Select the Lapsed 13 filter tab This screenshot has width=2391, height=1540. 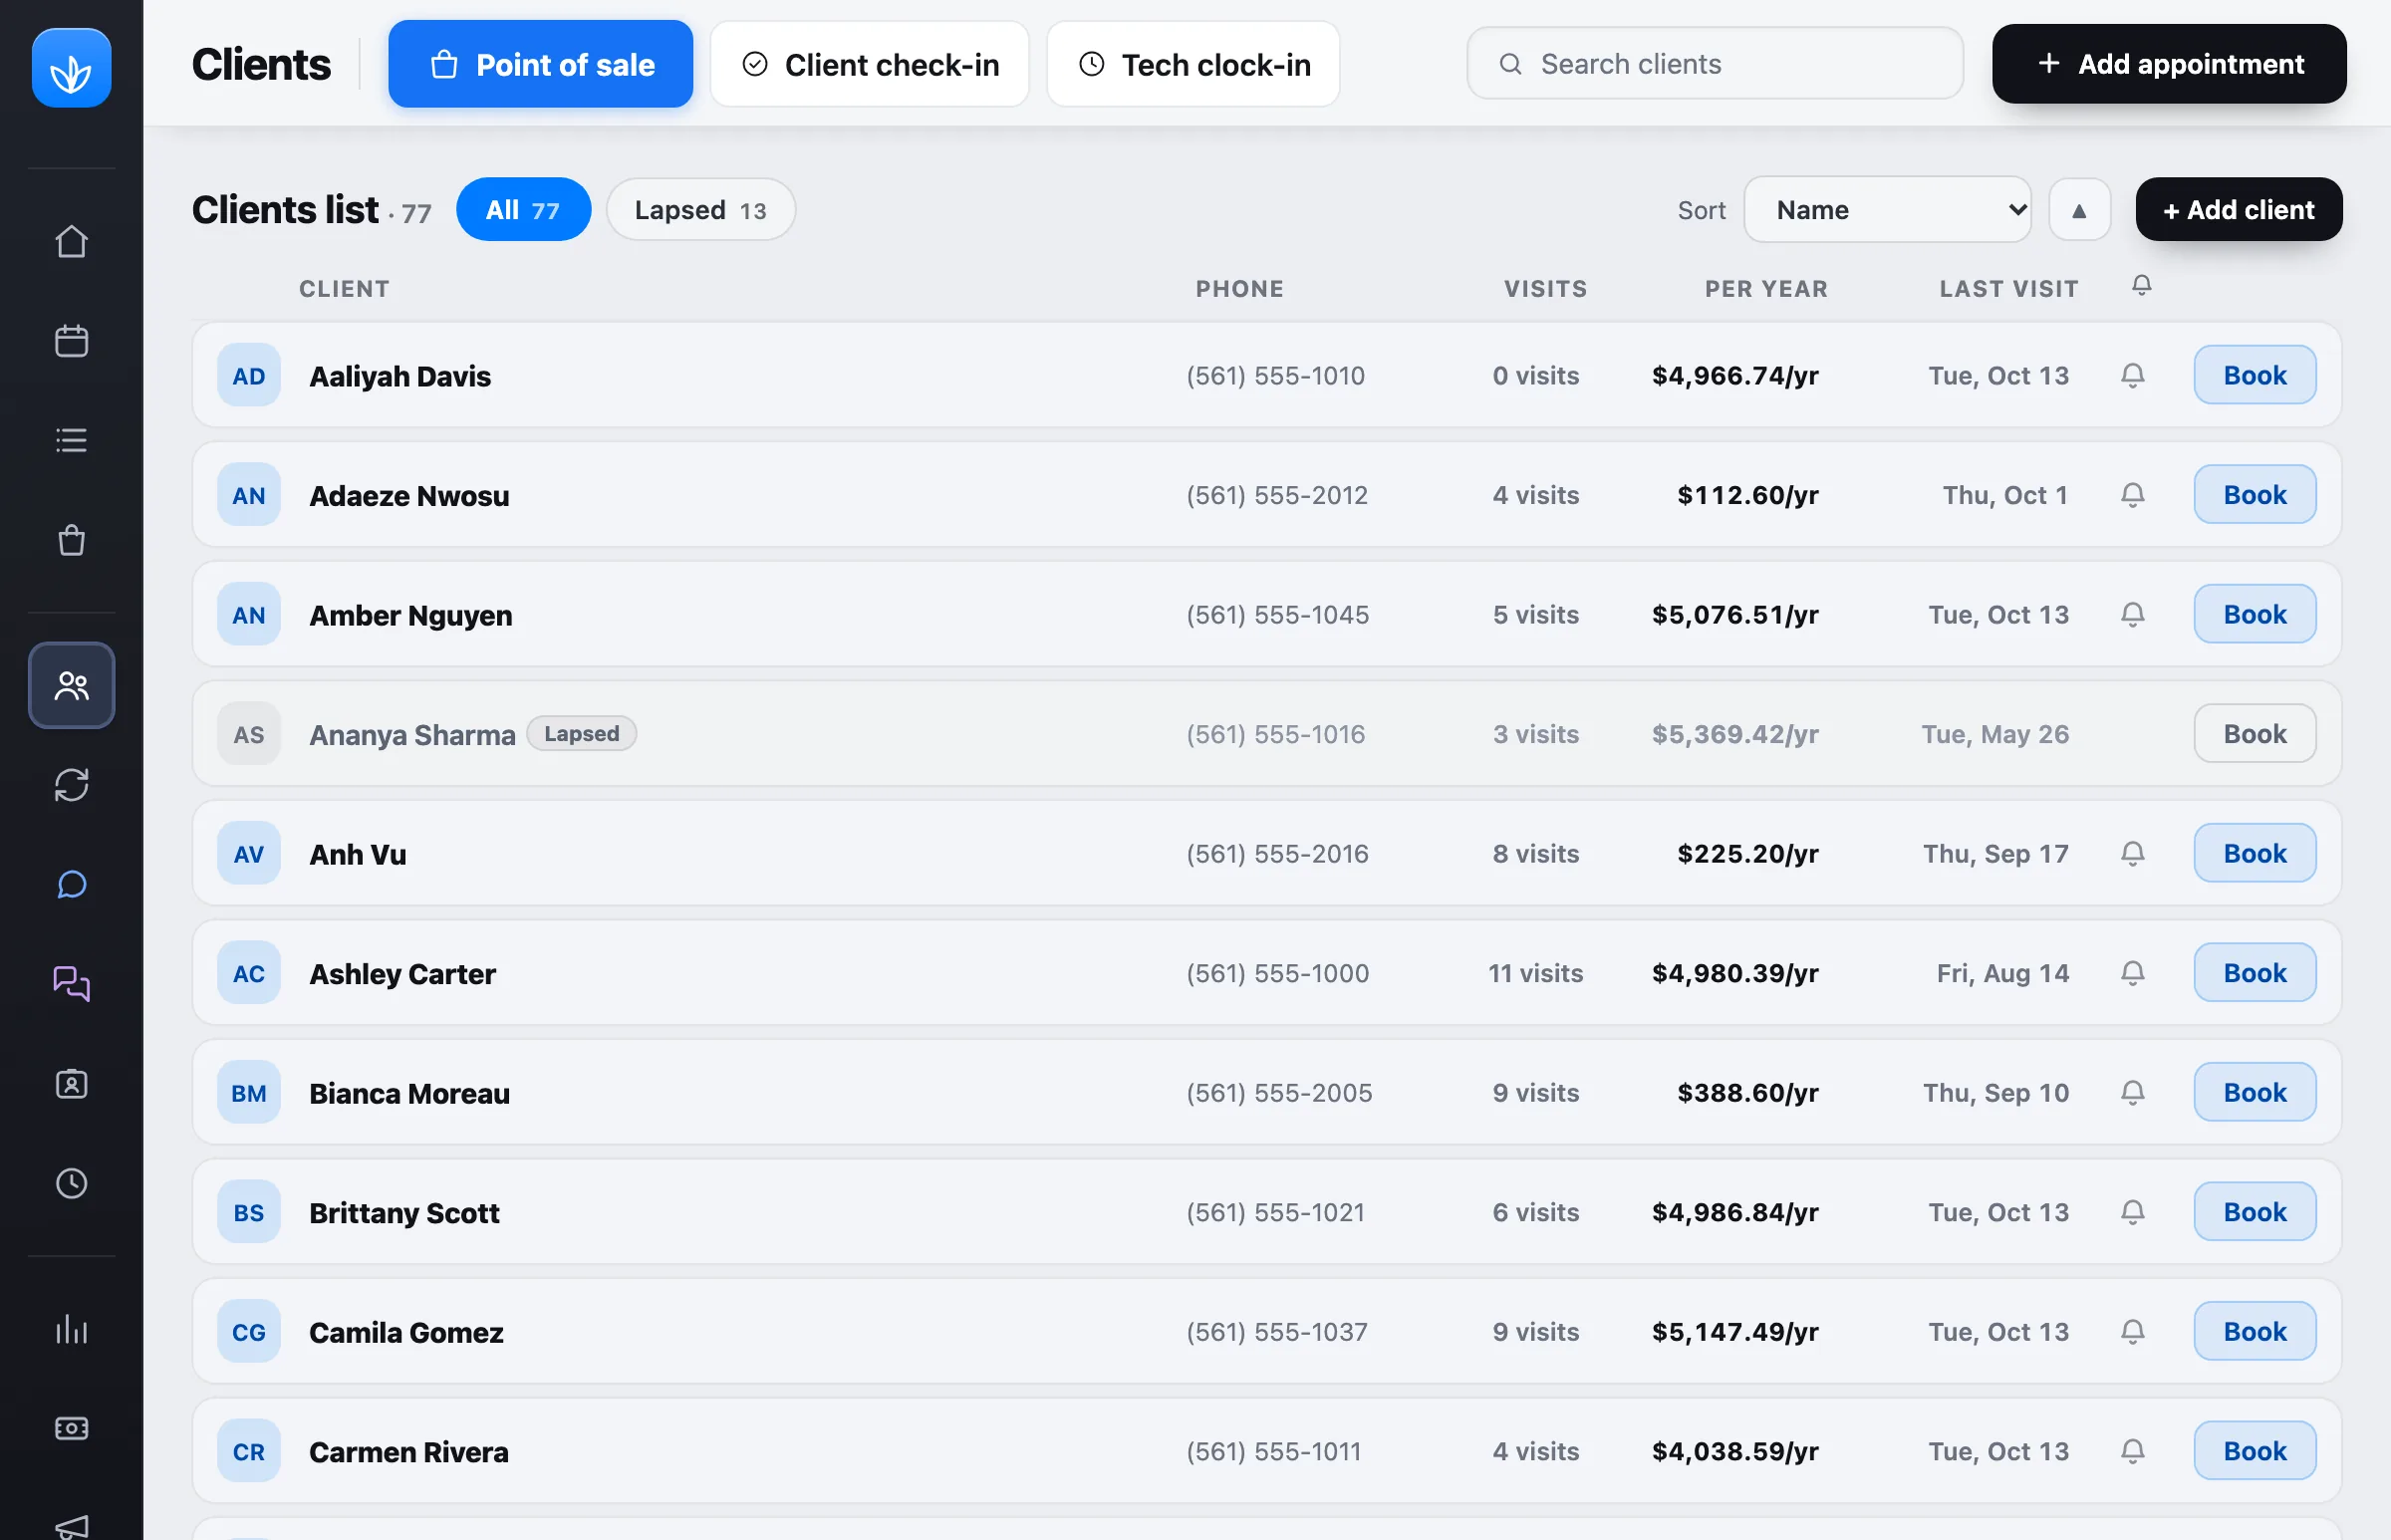pyautogui.click(x=700, y=210)
